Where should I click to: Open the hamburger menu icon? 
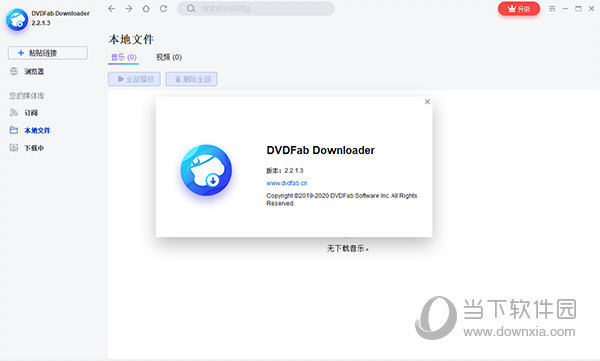[x=552, y=8]
